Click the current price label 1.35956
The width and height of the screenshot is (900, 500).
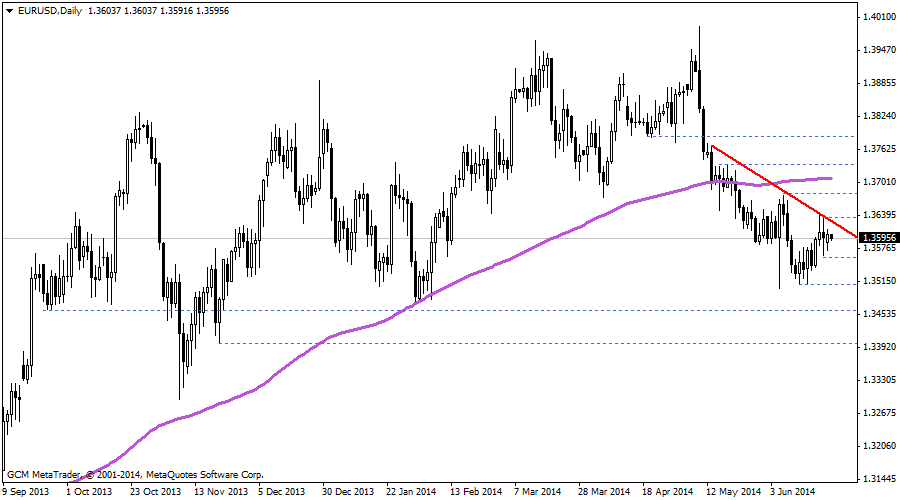click(879, 238)
